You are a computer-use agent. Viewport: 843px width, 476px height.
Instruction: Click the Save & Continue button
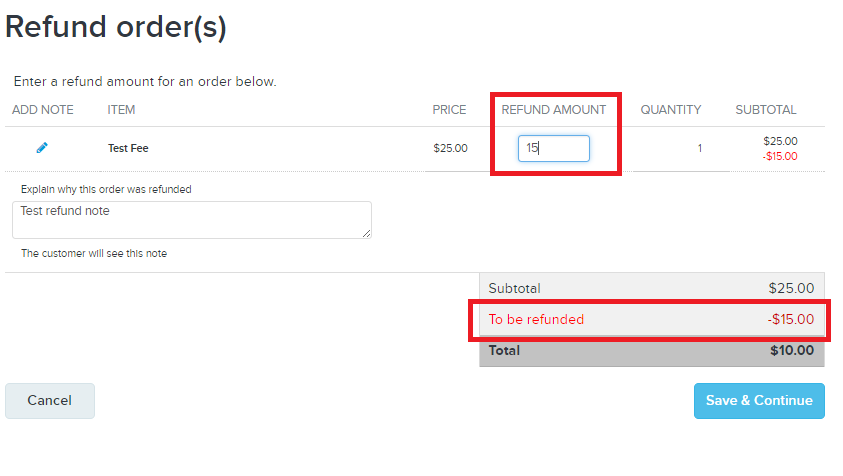pyautogui.click(x=759, y=401)
